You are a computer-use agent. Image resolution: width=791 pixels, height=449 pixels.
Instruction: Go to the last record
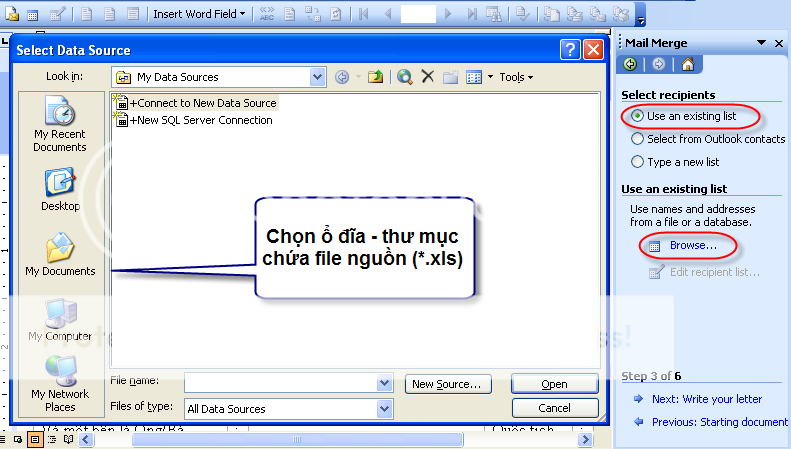click(x=472, y=14)
